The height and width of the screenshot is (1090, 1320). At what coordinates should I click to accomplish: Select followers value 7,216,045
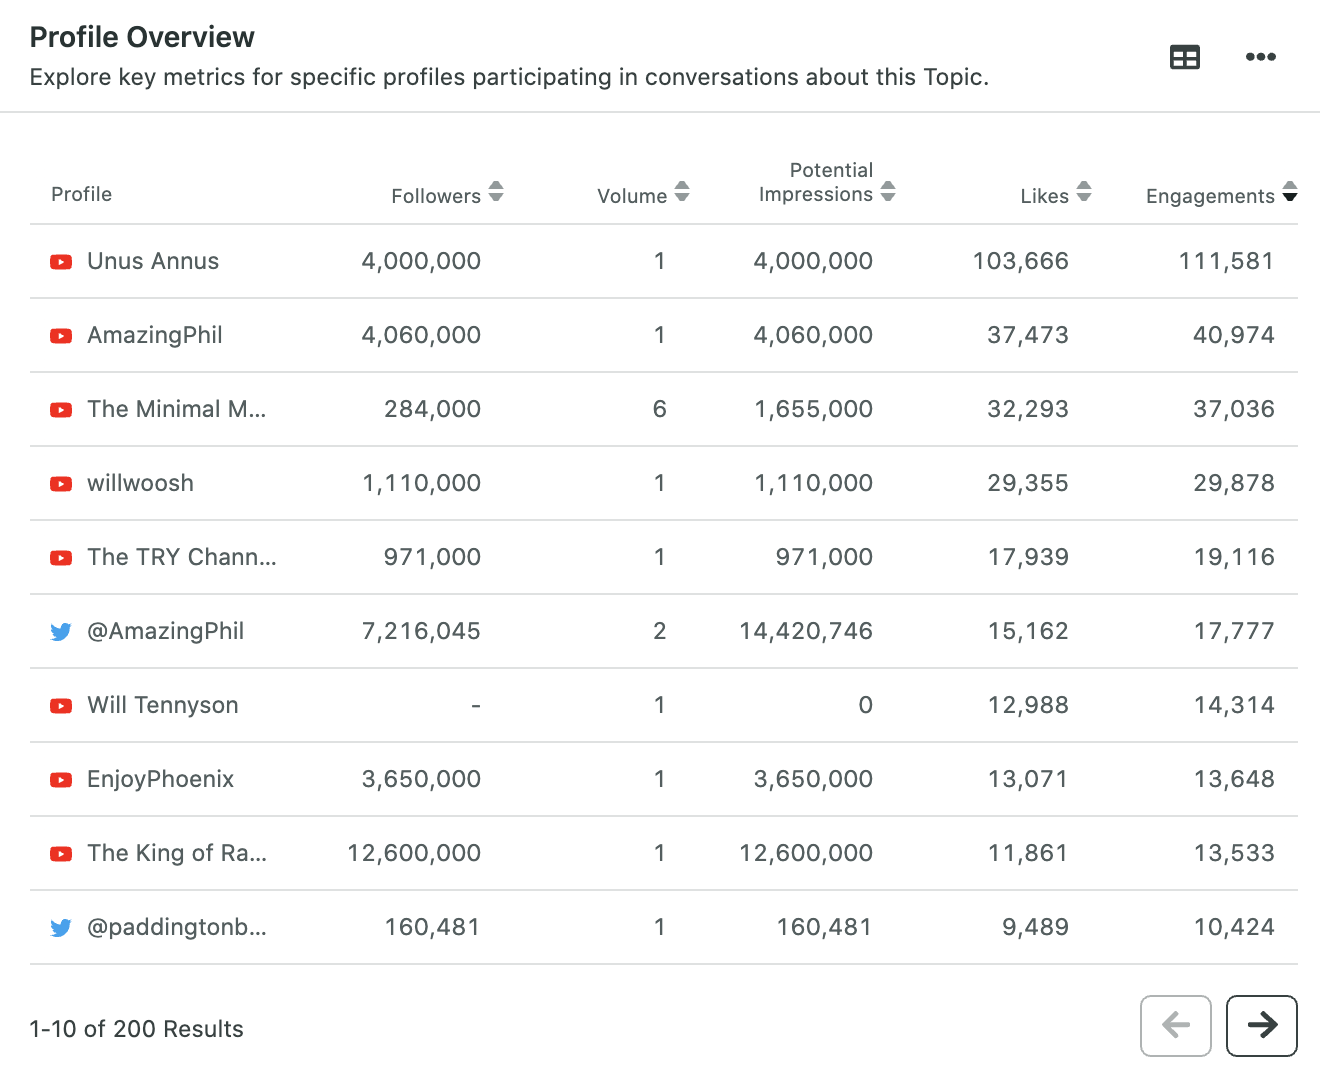(x=421, y=631)
